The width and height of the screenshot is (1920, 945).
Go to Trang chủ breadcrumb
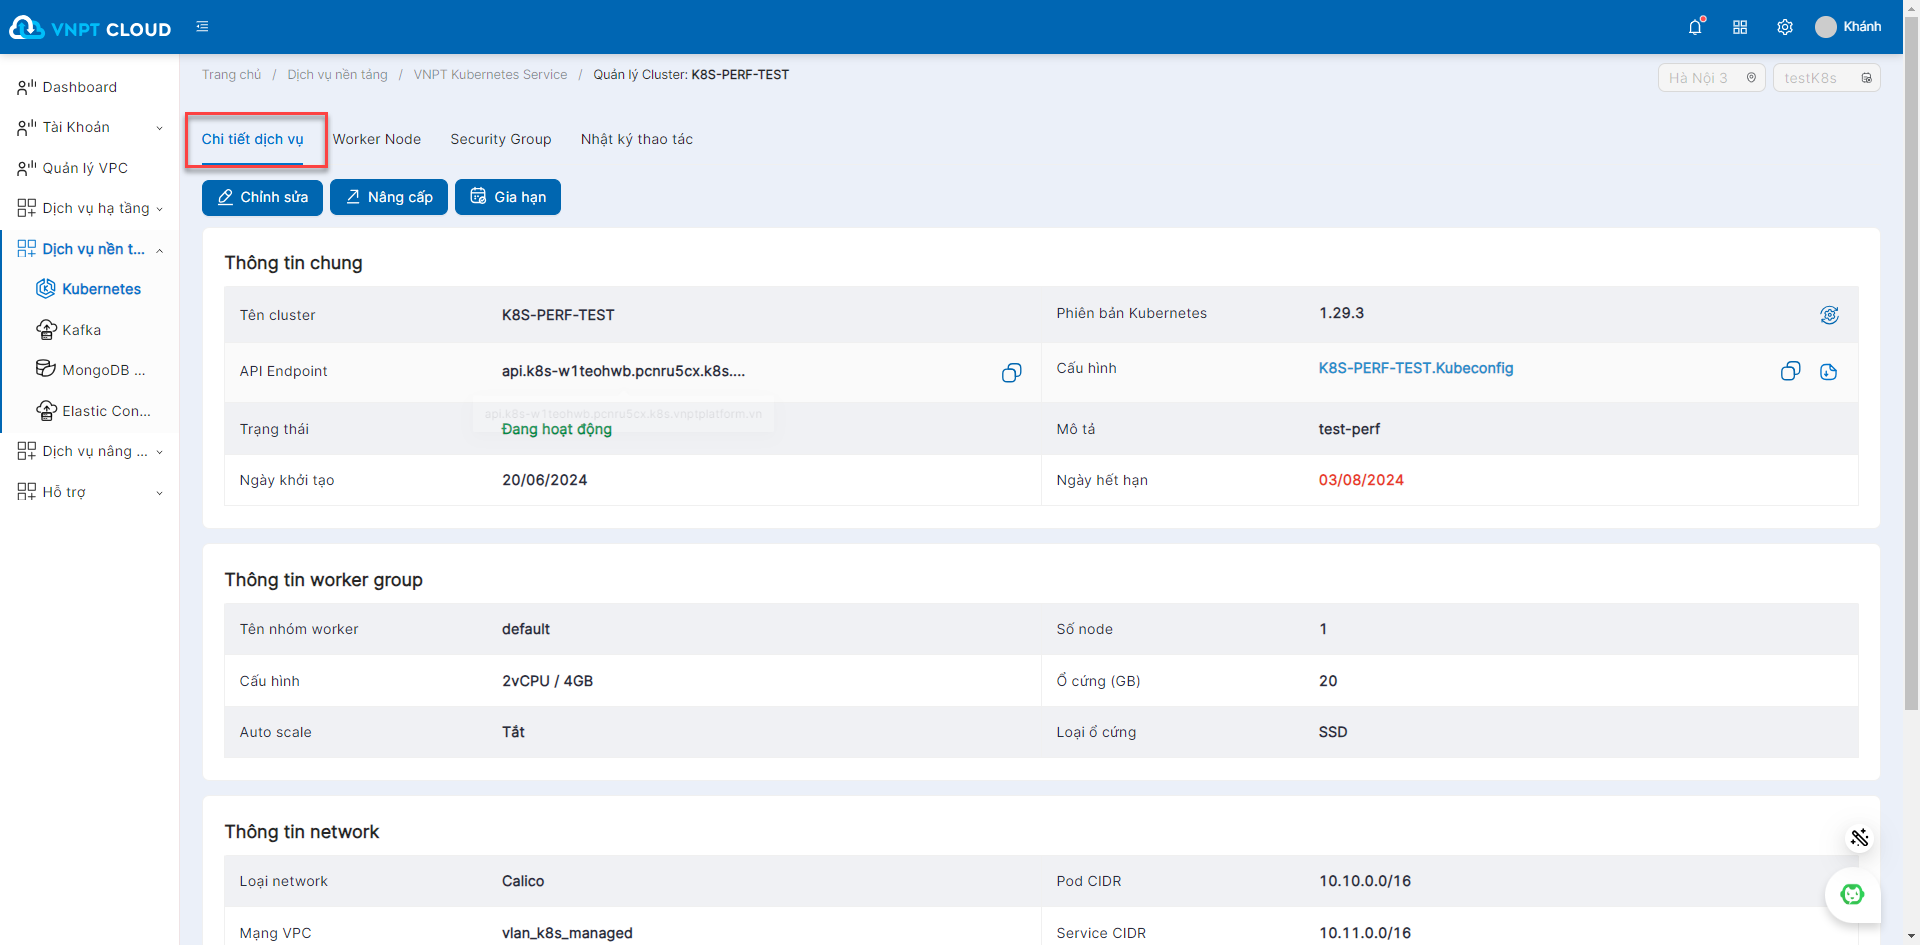[231, 75]
